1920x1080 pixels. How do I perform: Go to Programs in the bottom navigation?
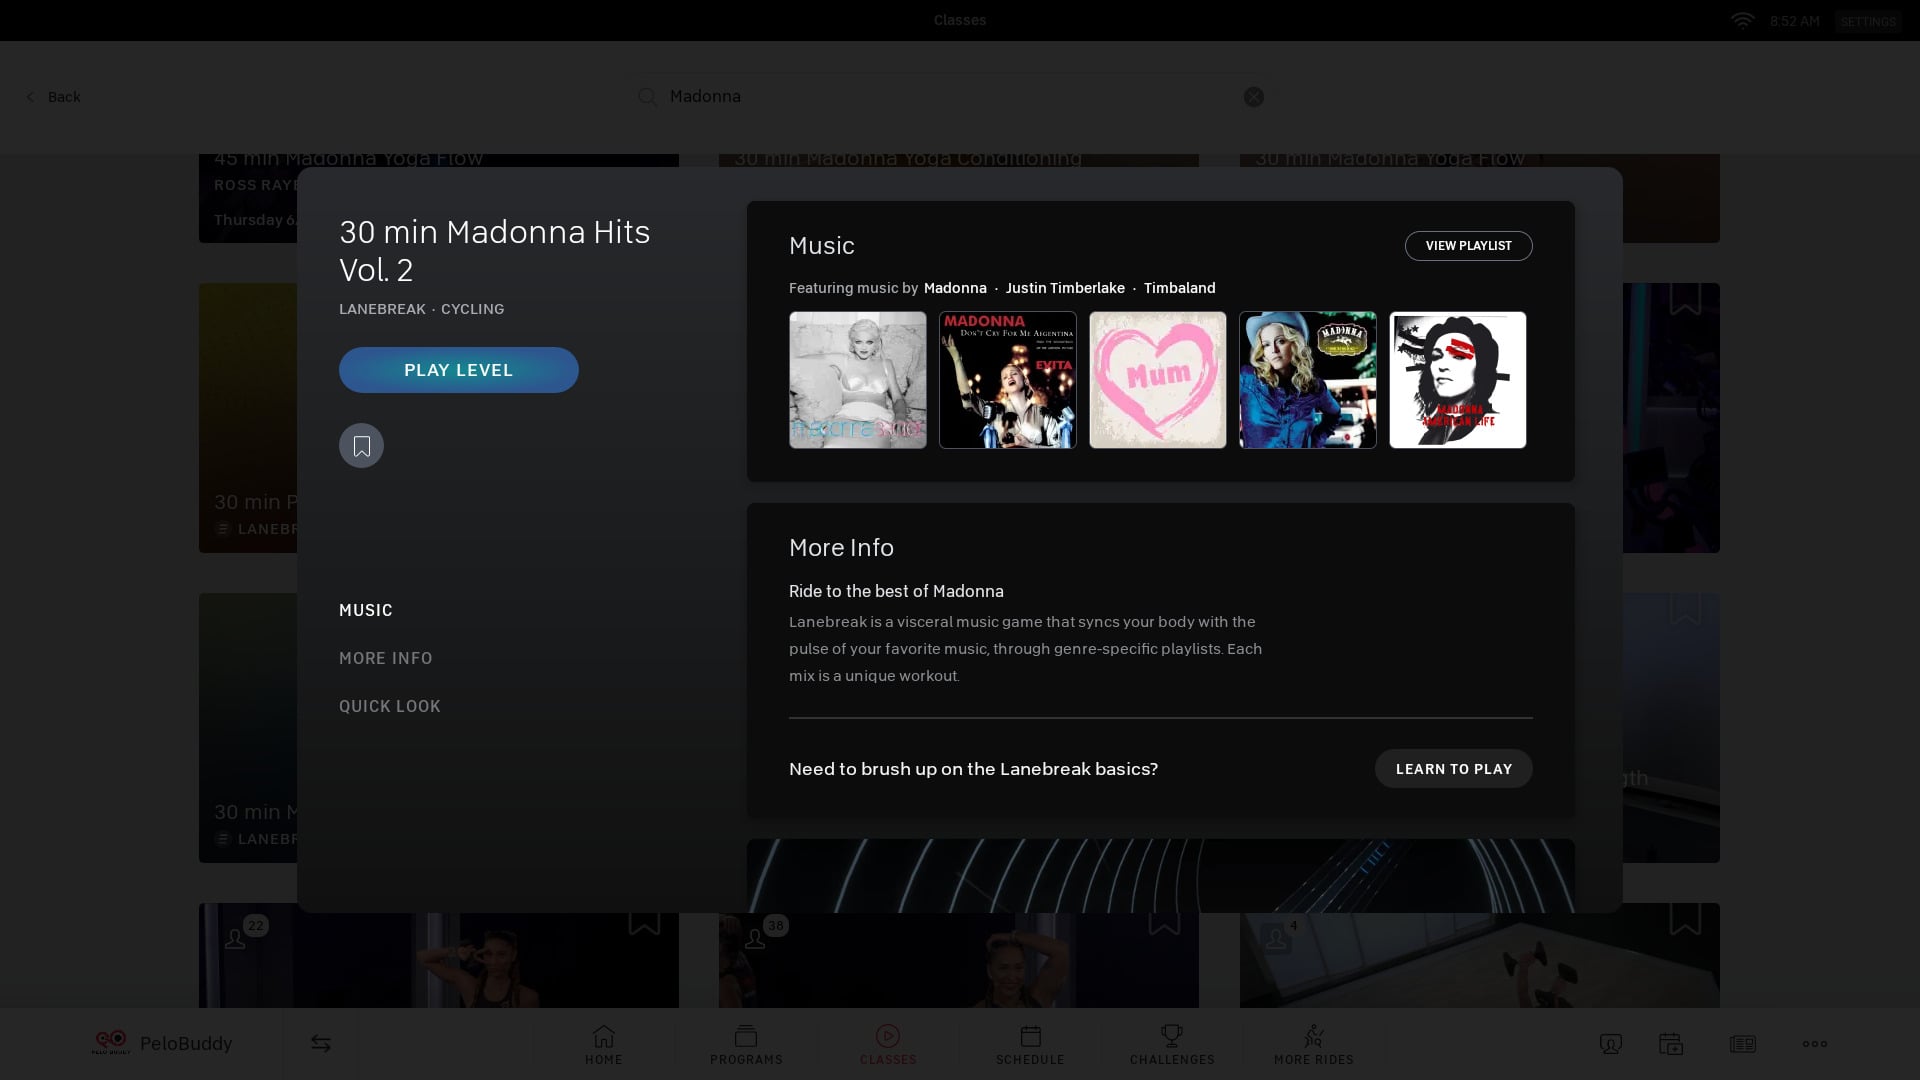[x=746, y=1044]
